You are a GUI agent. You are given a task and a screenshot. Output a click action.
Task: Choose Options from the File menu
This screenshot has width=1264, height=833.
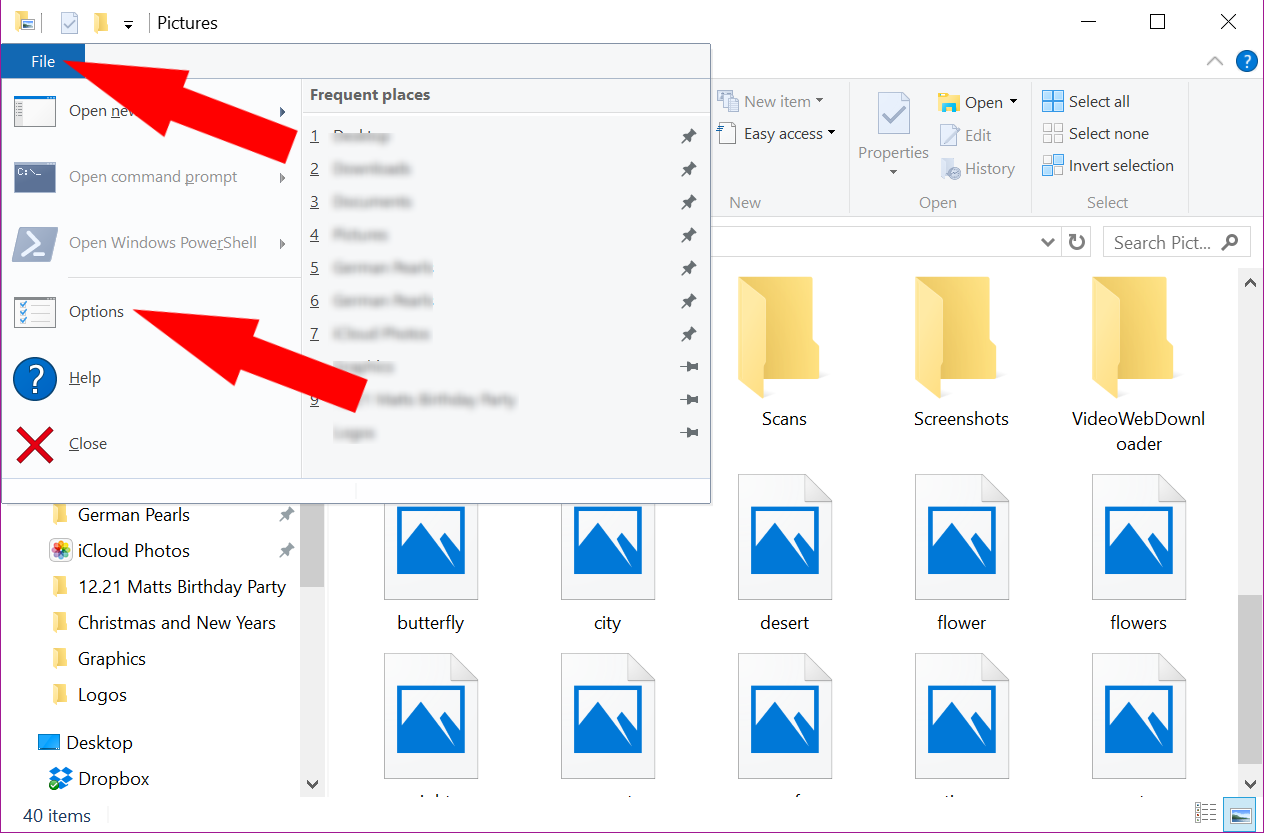click(96, 311)
